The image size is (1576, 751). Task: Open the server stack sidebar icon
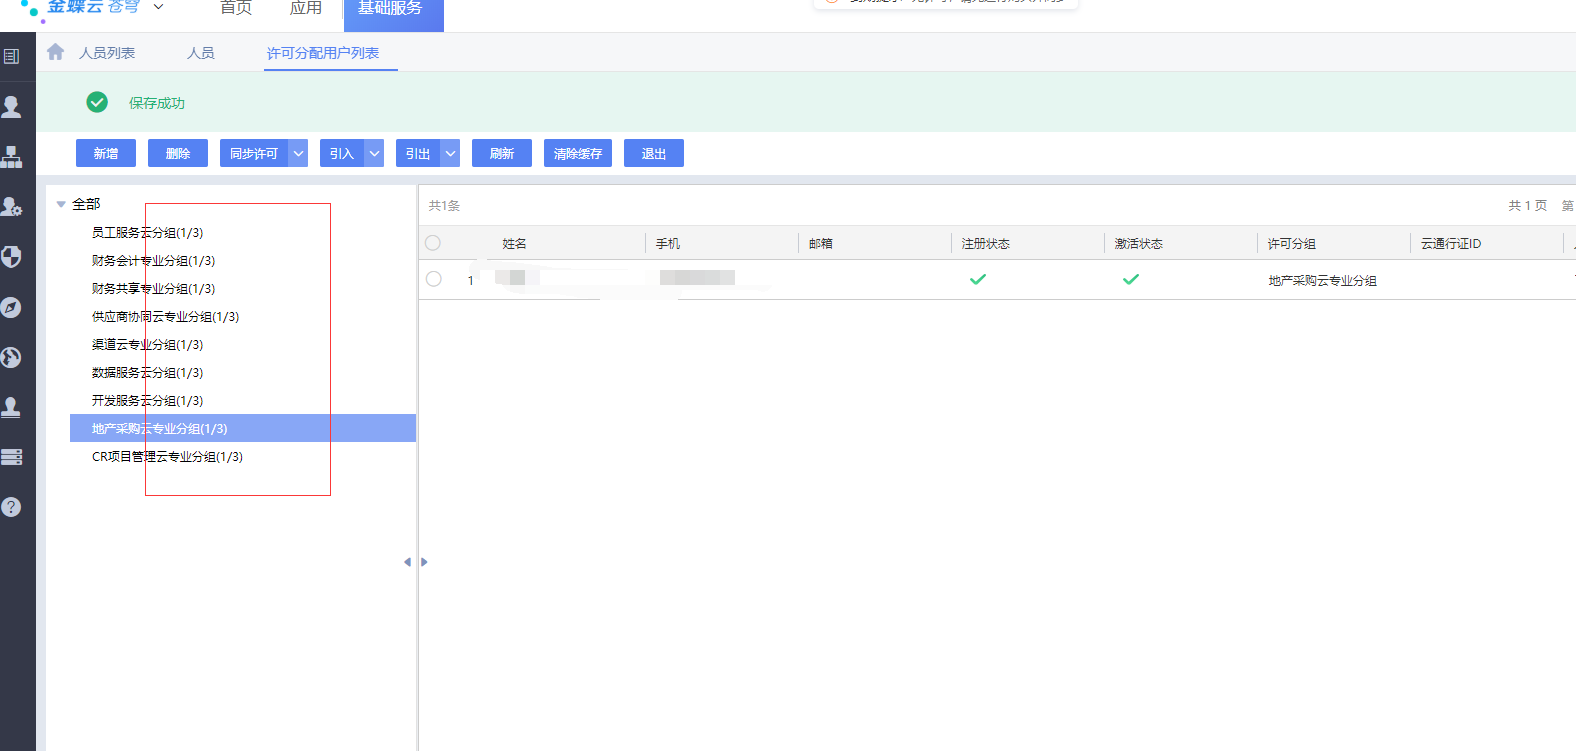(12, 457)
